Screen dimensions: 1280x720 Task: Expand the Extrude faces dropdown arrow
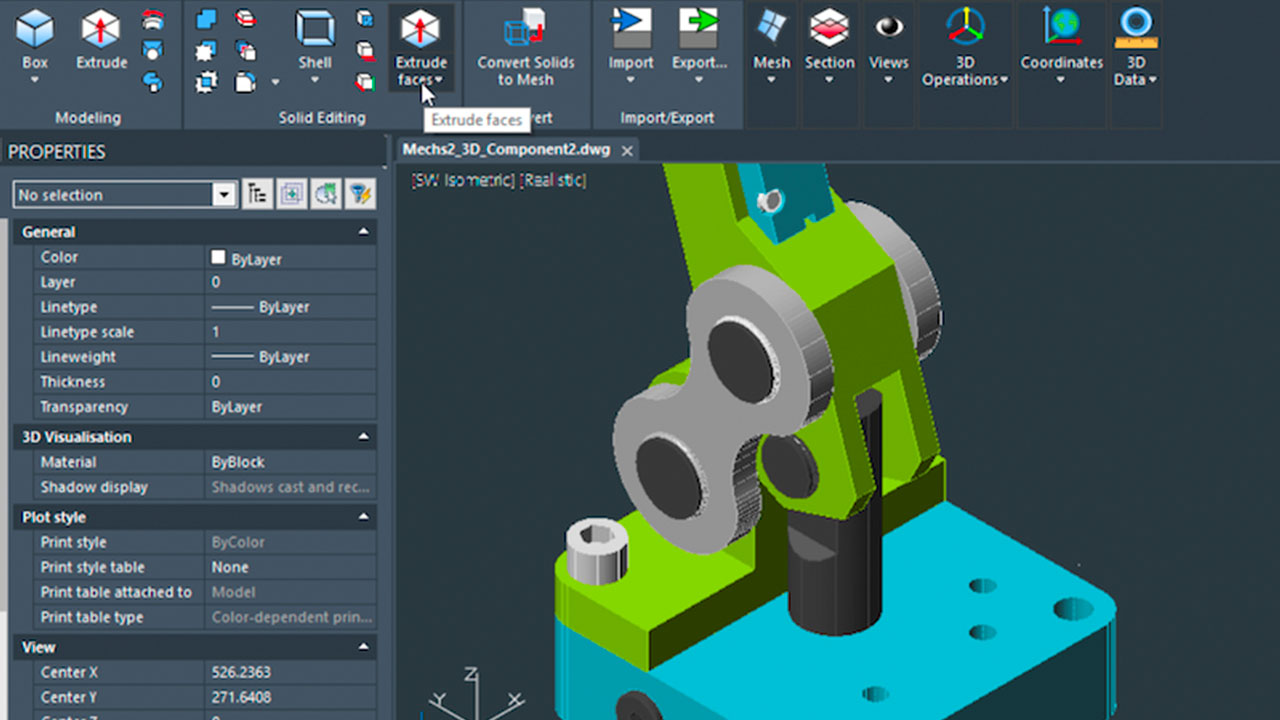pyautogui.click(x=439, y=80)
